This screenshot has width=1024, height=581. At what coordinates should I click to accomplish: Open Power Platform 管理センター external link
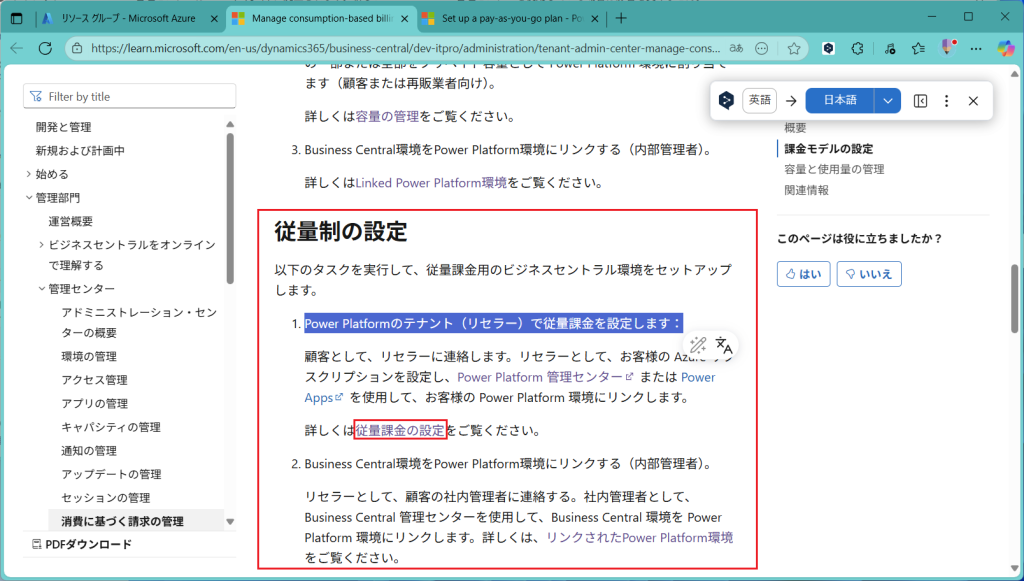pos(545,377)
